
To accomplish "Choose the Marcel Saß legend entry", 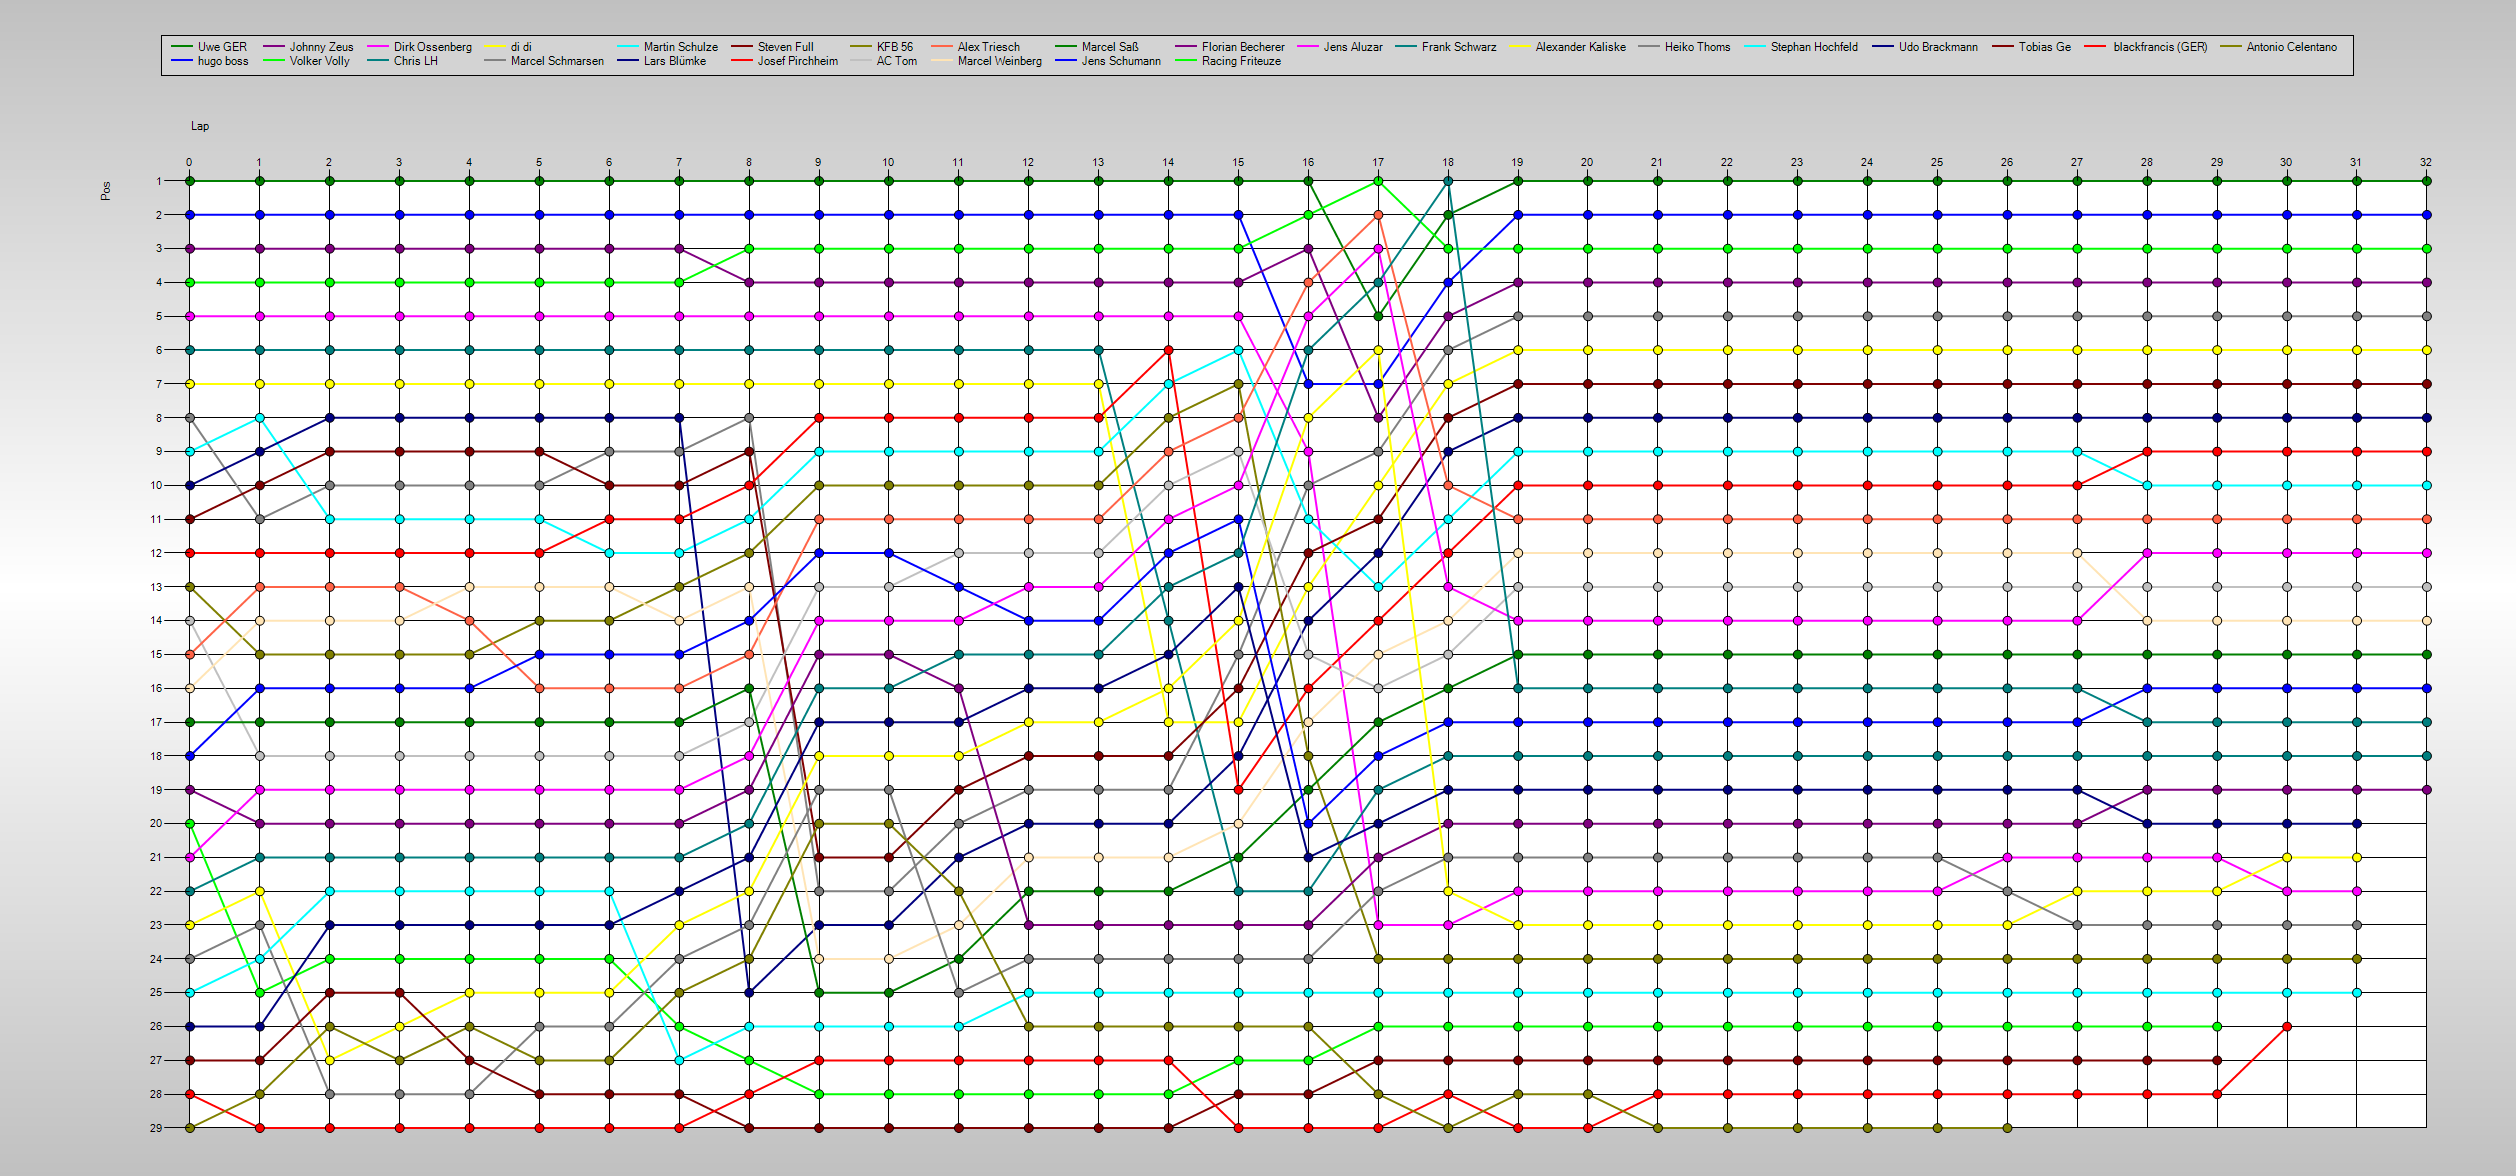I will (x=1097, y=47).
